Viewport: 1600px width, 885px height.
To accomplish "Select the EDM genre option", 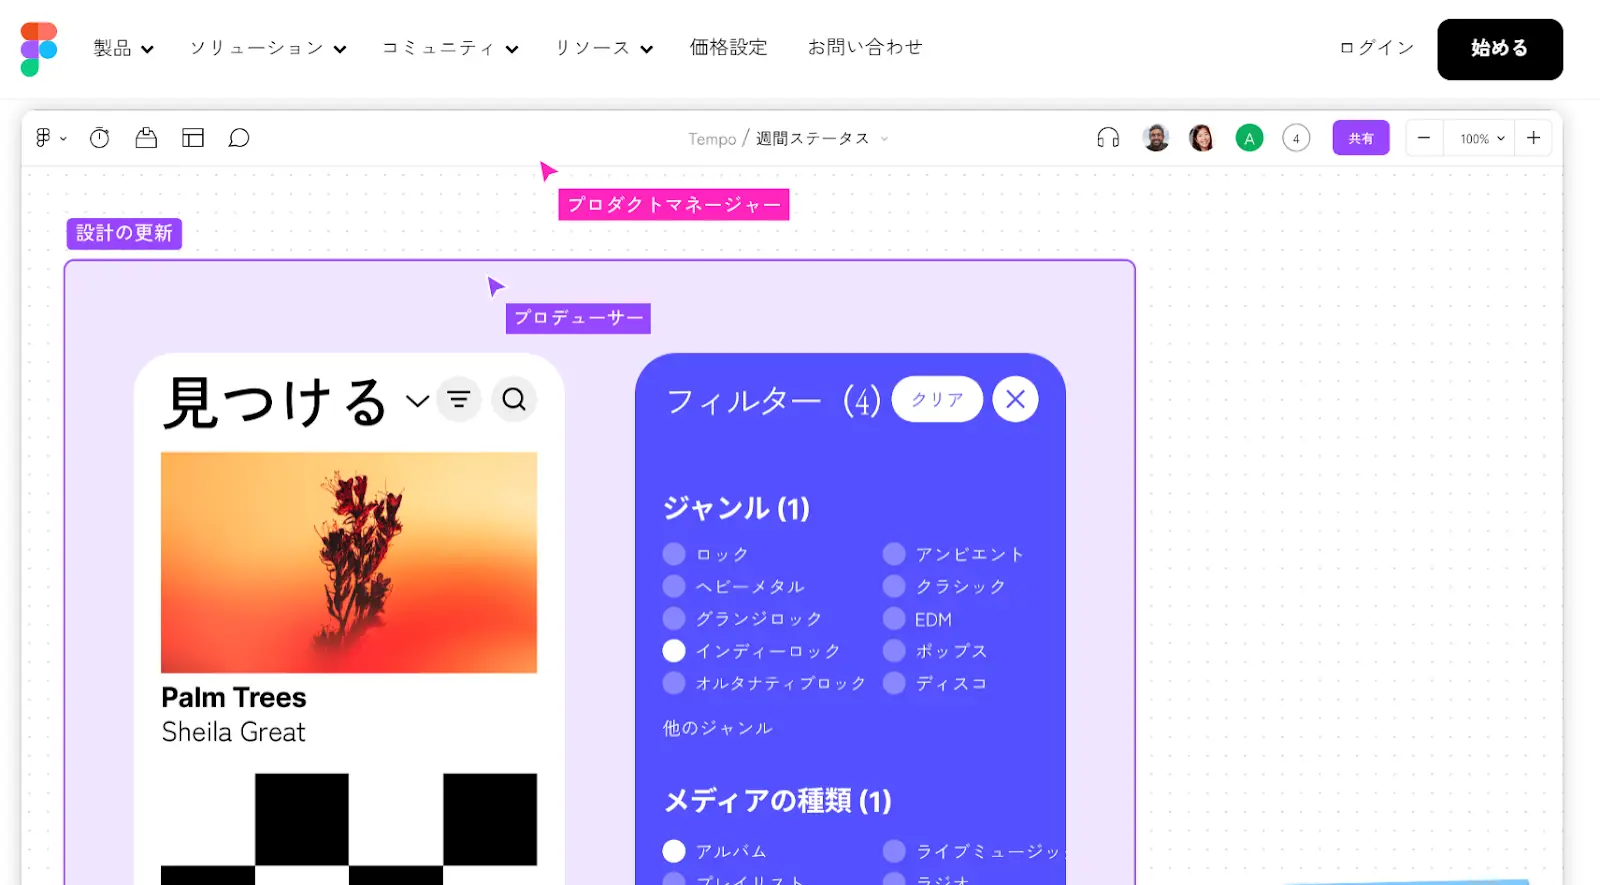I will click(894, 618).
